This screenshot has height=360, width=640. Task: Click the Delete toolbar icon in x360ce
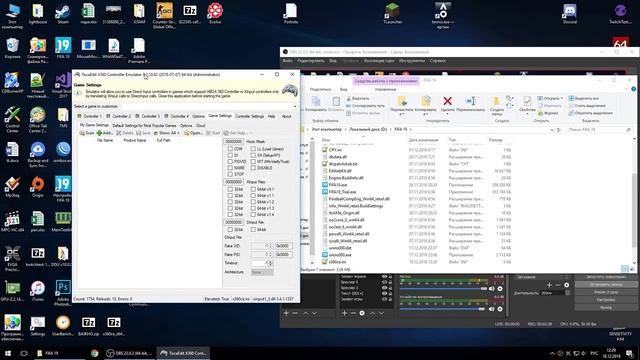point(119,133)
